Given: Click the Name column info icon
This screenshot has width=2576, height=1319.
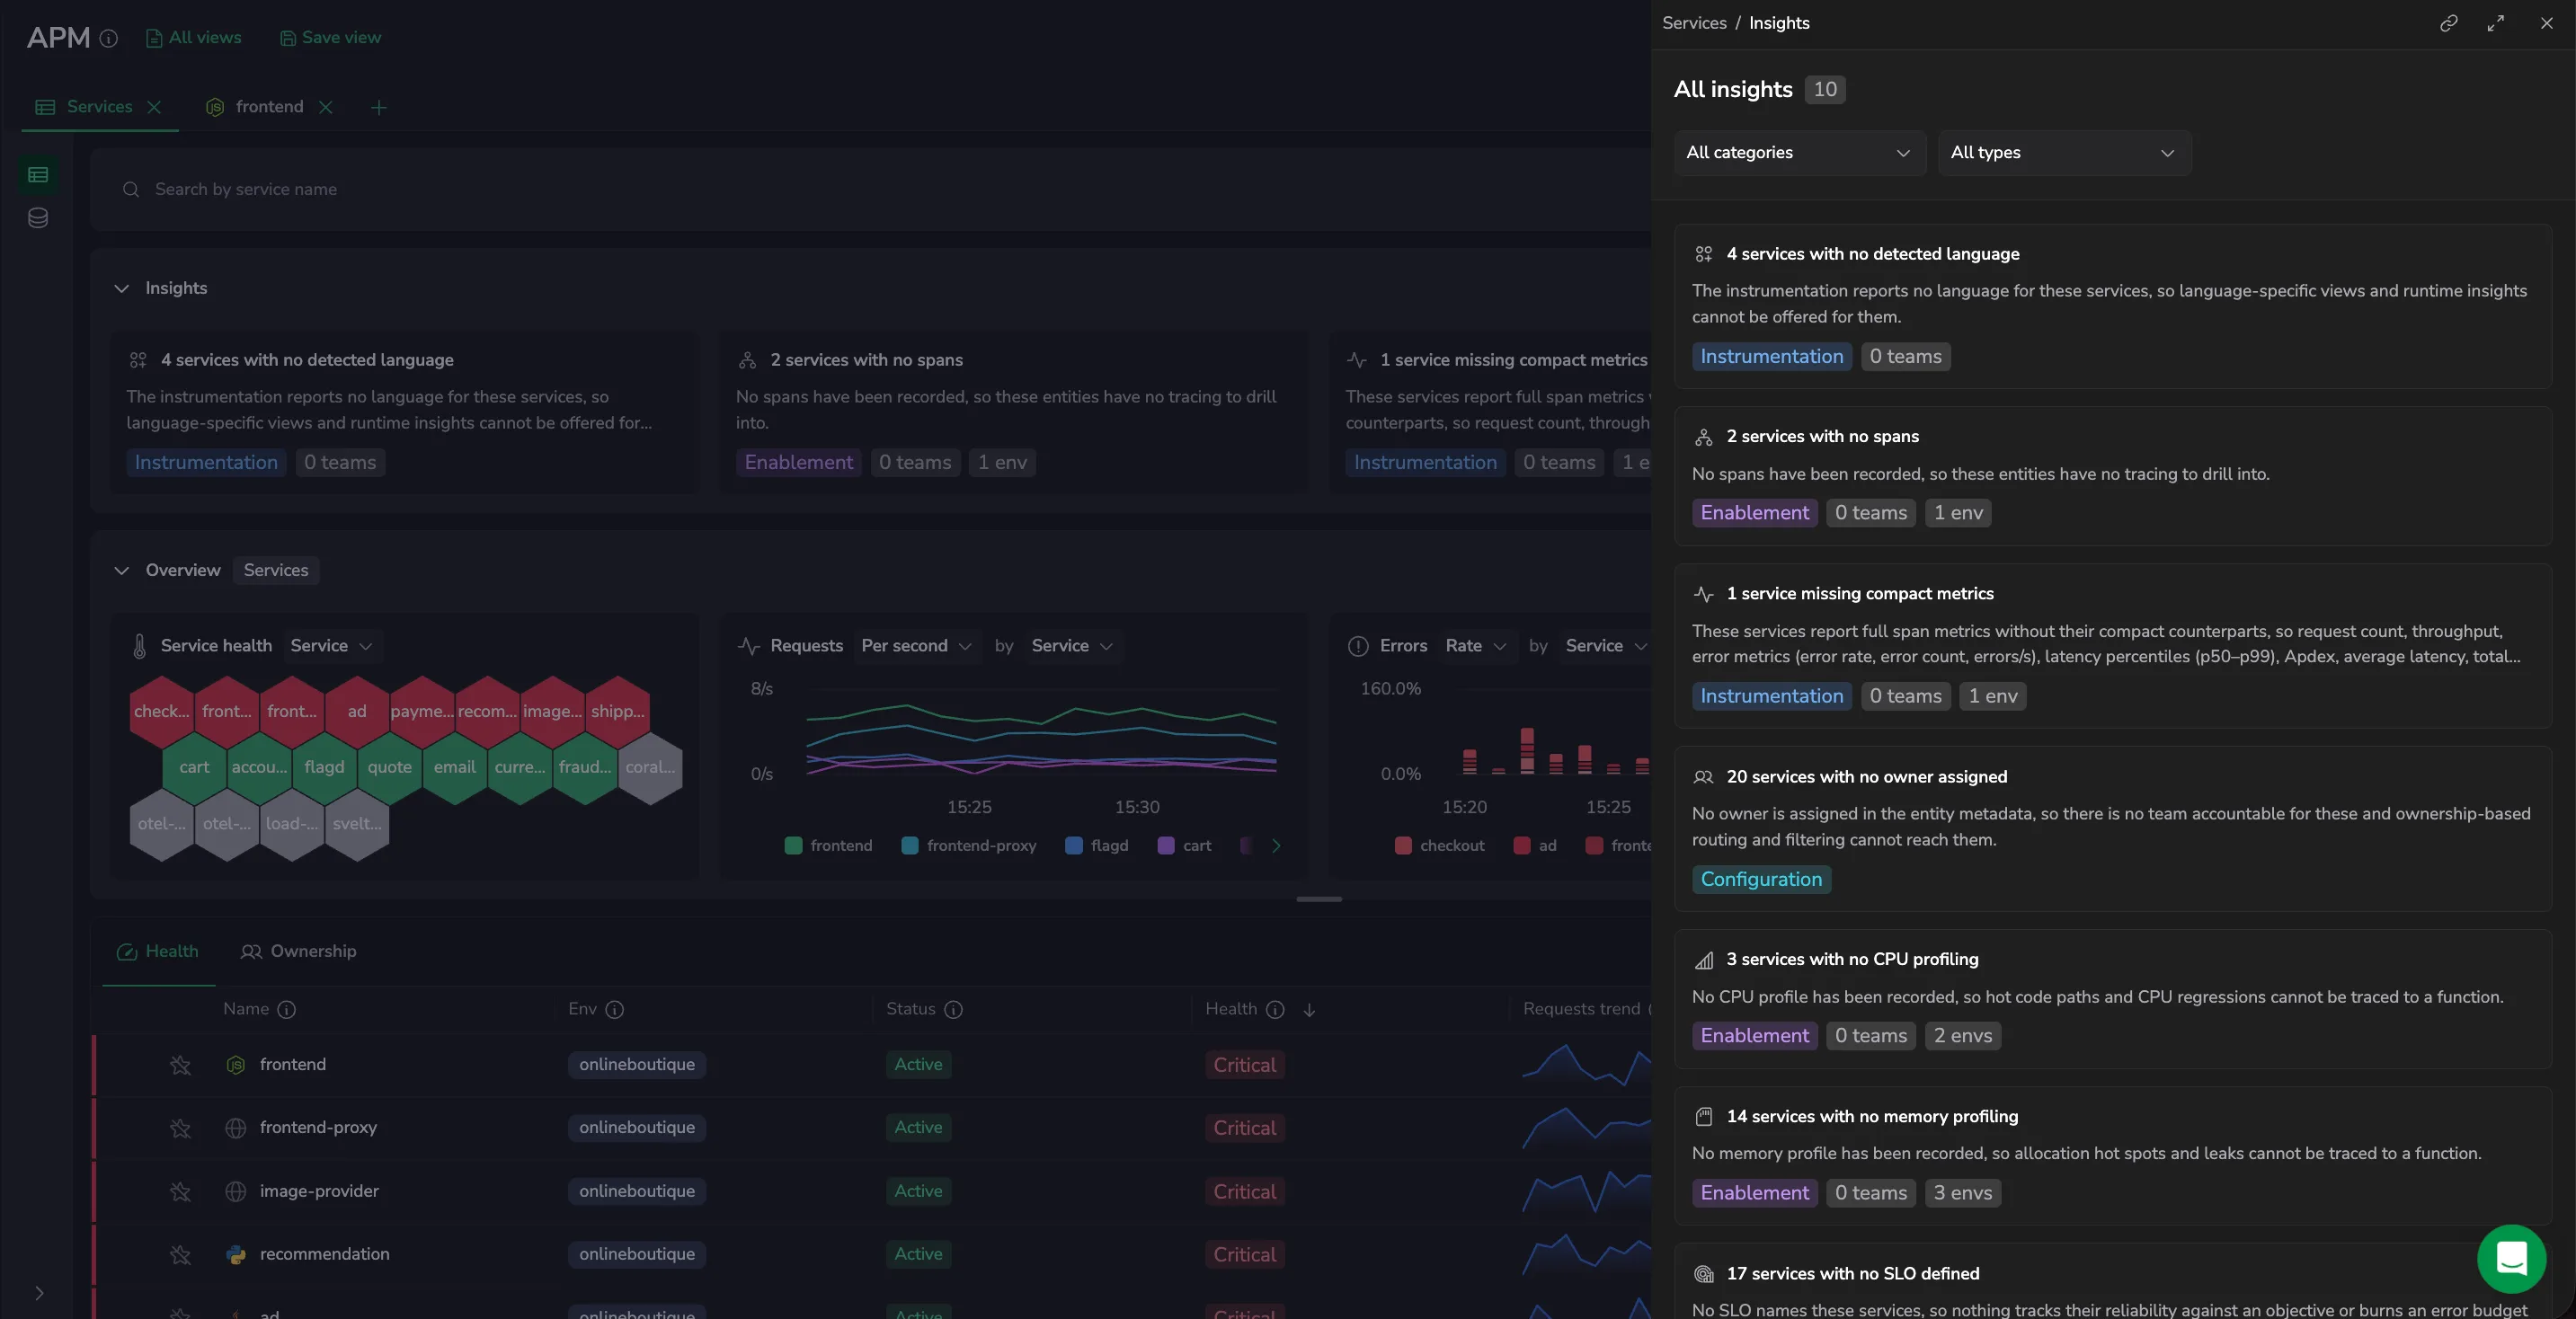Looking at the screenshot, I should [x=286, y=1009].
